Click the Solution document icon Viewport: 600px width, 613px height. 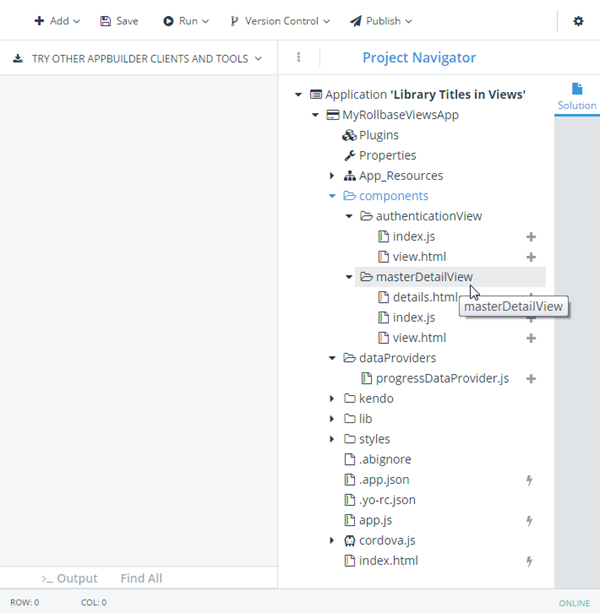pos(577,89)
